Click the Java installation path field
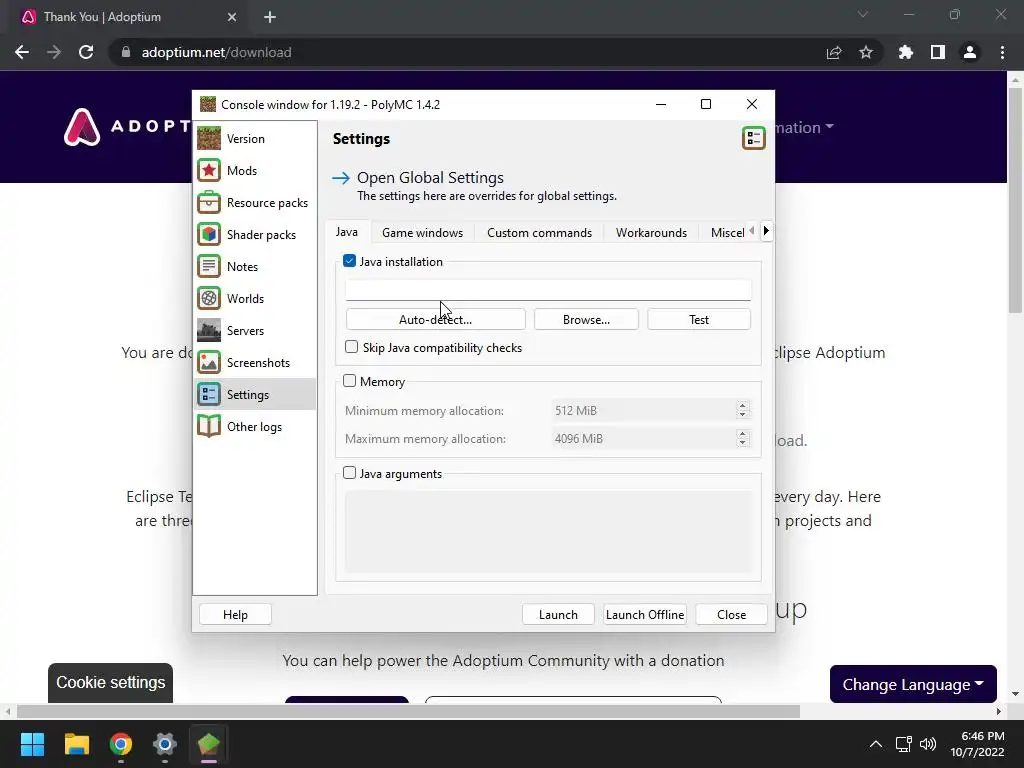Image resolution: width=1024 pixels, height=768 pixels. click(x=548, y=290)
